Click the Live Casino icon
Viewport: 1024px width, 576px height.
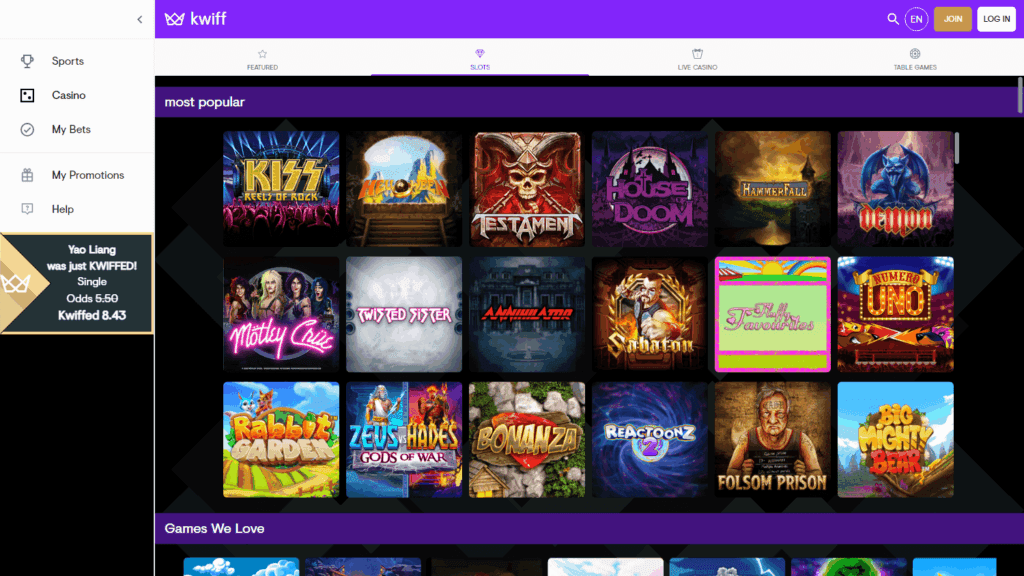point(697,54)
